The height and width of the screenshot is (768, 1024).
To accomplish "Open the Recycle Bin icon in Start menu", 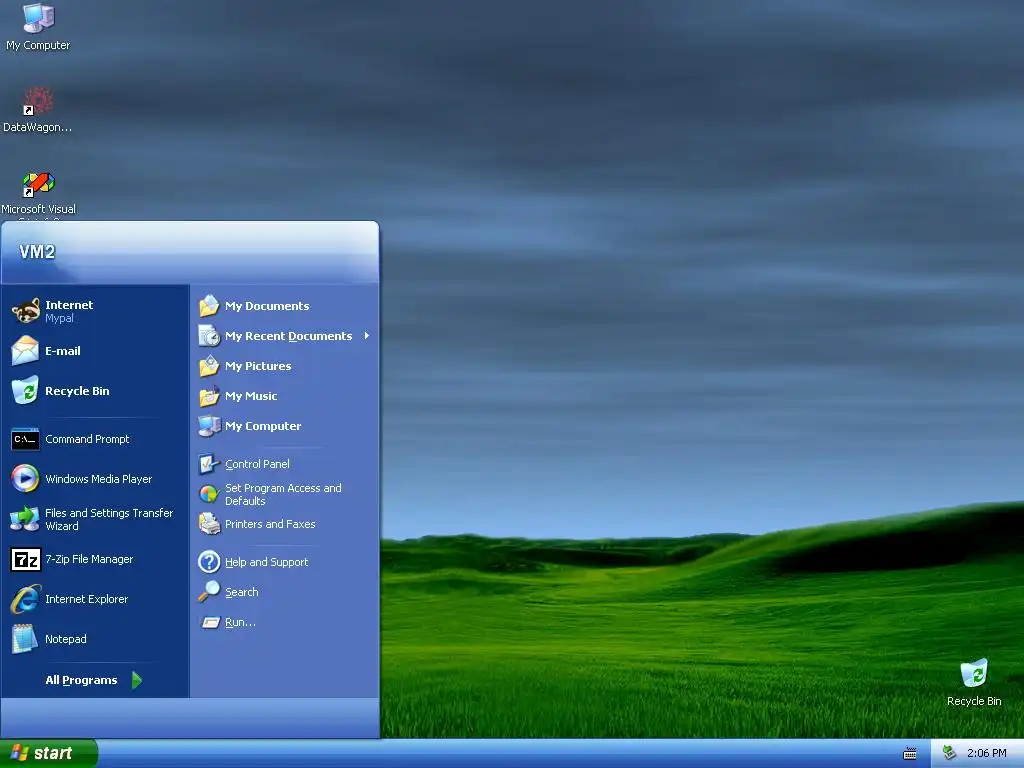I will coord(25,391).
